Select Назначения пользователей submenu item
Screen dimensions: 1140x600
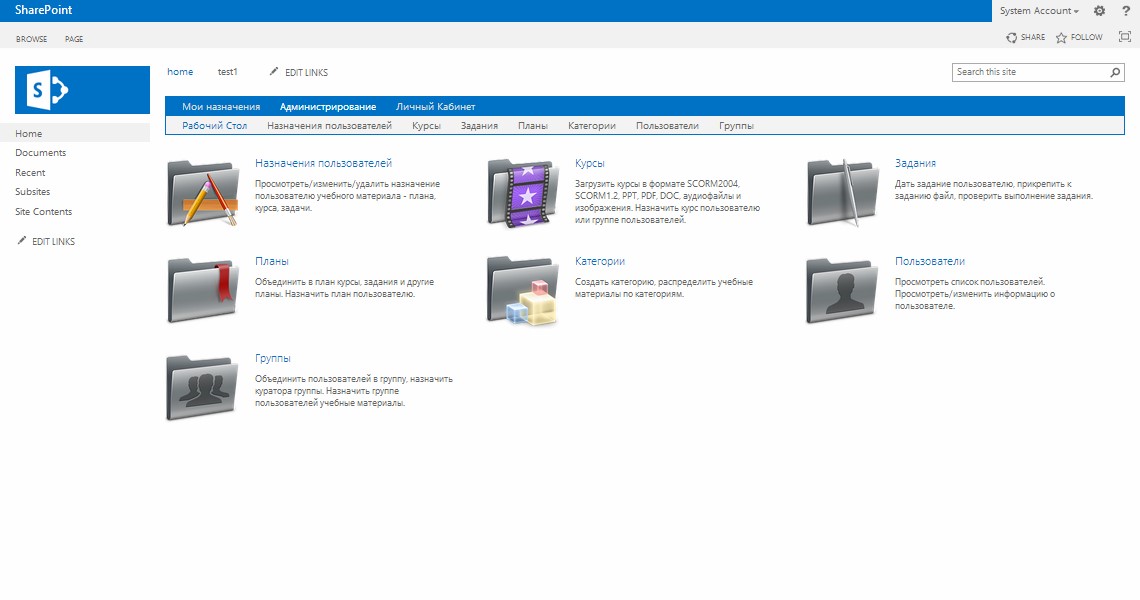click(329, 126)
